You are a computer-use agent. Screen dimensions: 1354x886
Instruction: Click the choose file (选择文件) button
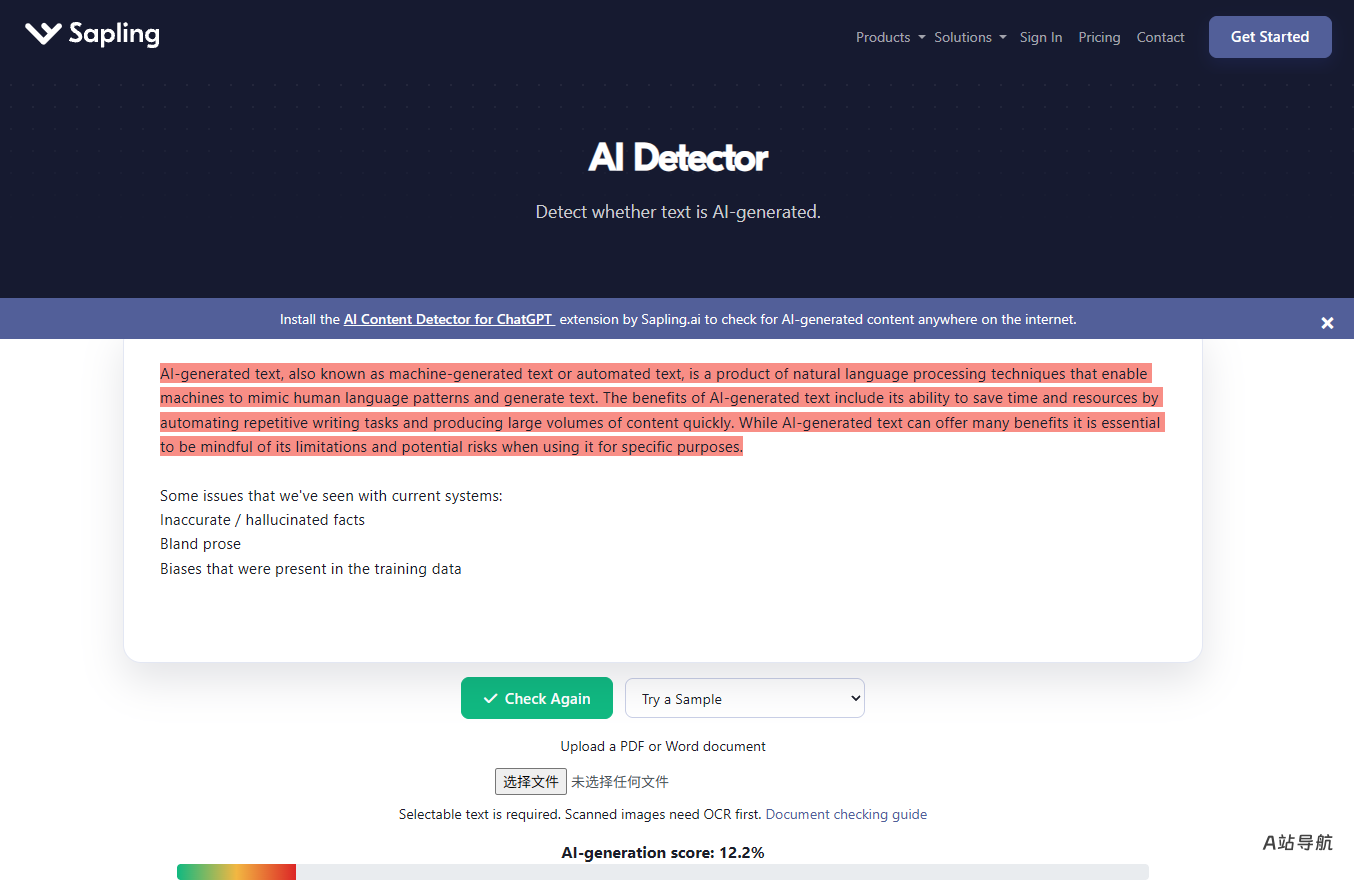coord(531,781)
